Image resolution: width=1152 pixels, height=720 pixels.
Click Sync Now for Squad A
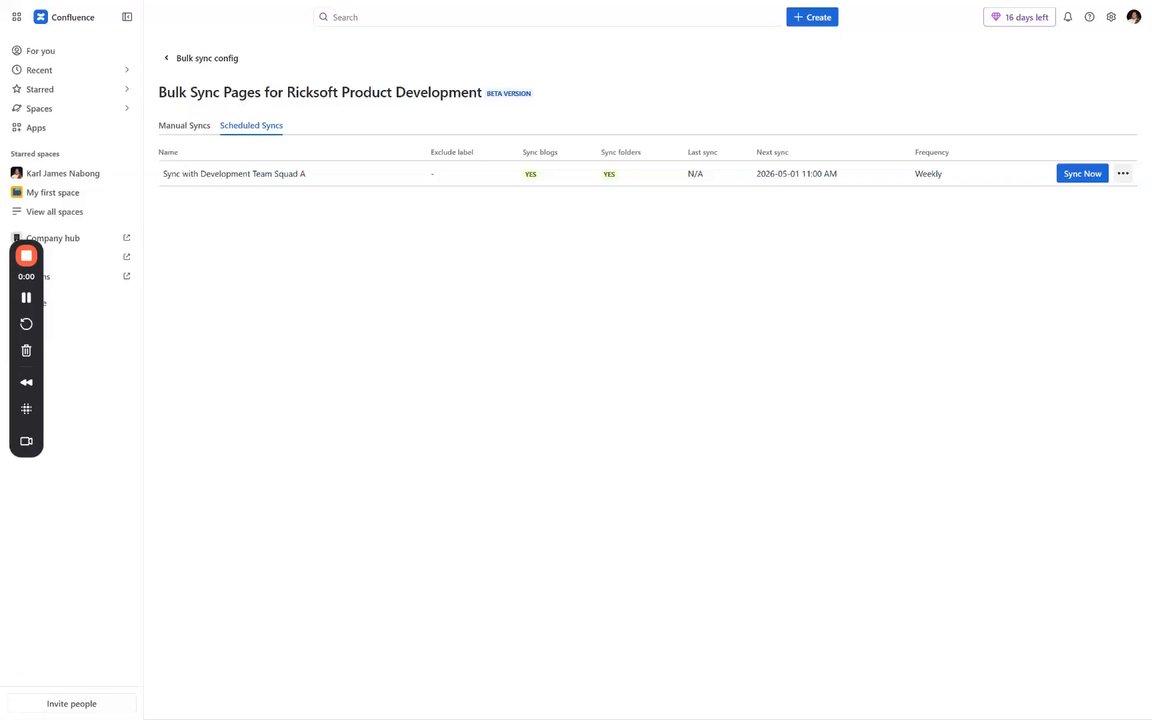click(1082, 173)
